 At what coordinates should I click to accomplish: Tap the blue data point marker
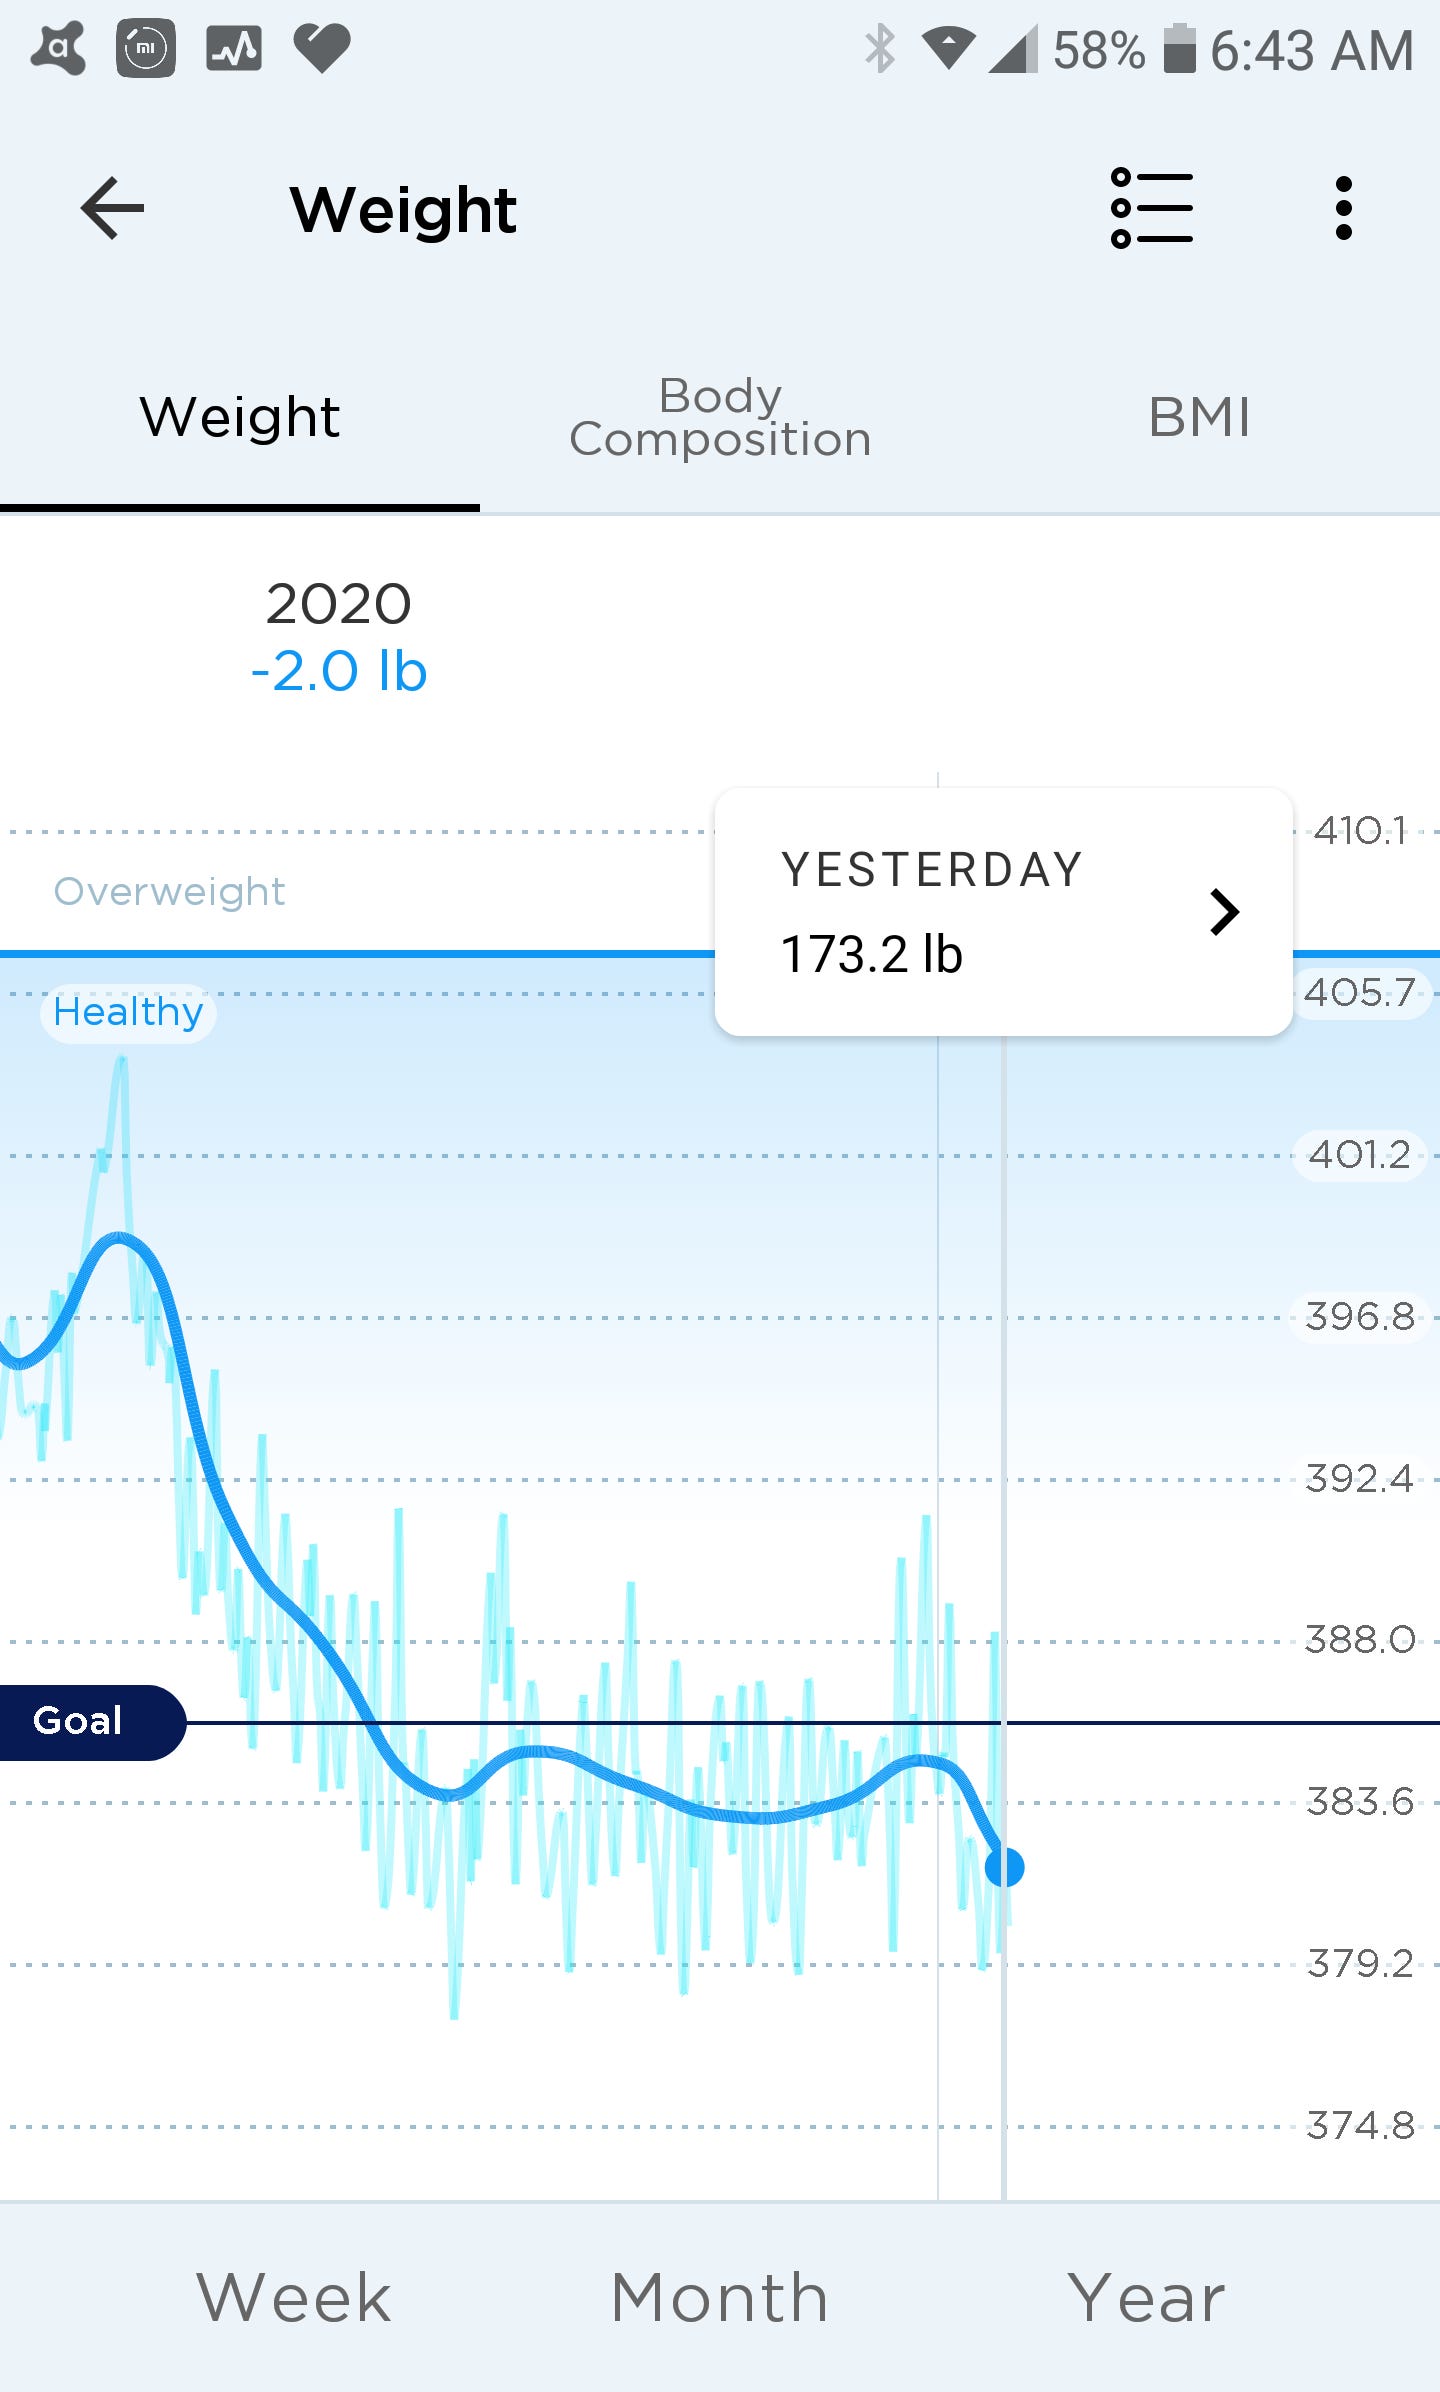point(1004,1866)
